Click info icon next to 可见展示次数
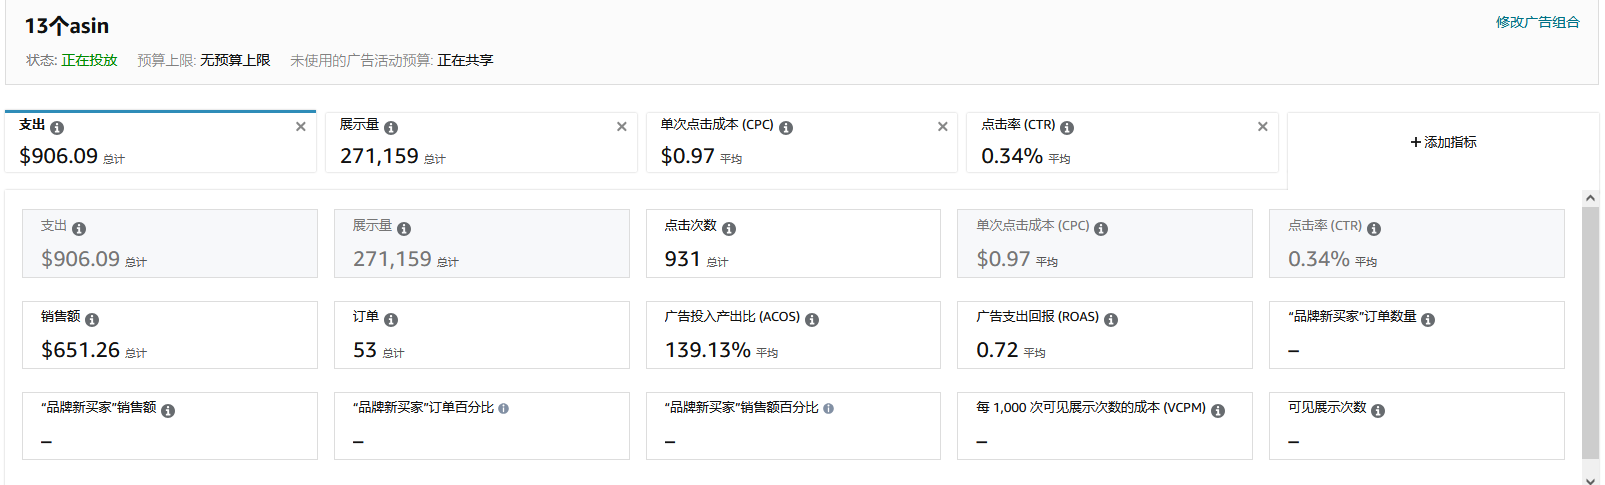This screenshot has width=1605, height=485. pyautogui.click(x=1378, y=411)
